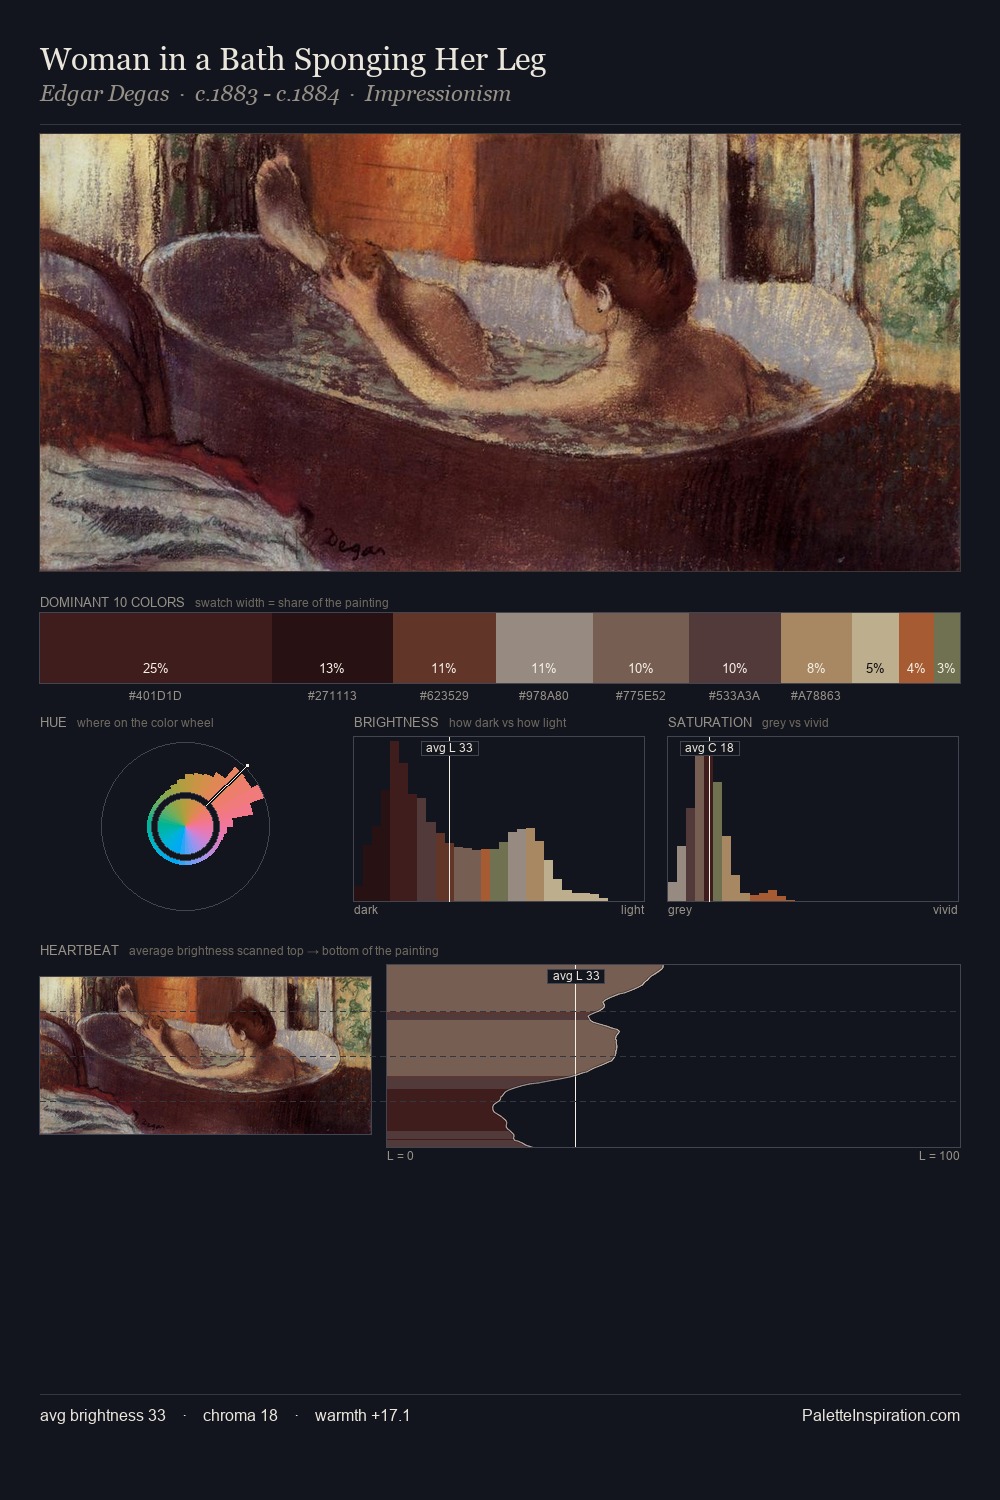Viewport: 1000px width, 1500px height.
Task: Click the 5% beige swatch
Action: [875, 648]
